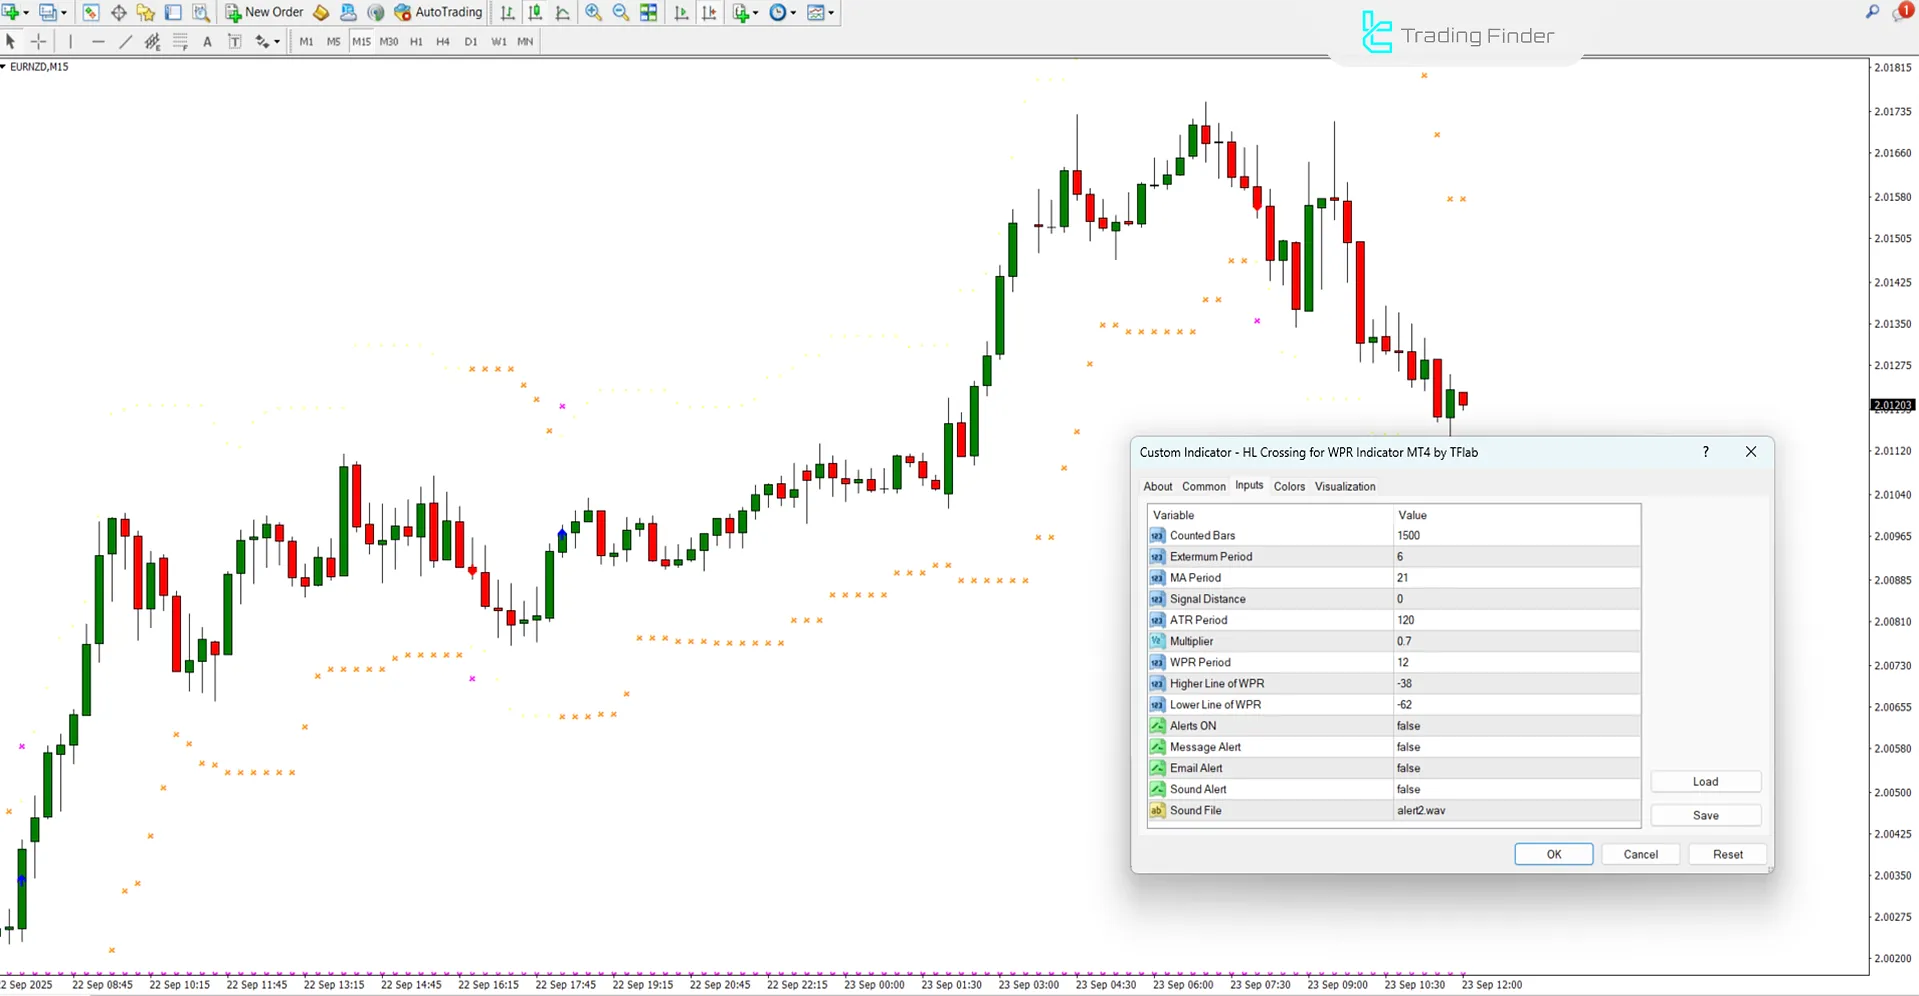Switch chart to candlestick view
This screenshot has height=996, width=1919.
[534, 13]
